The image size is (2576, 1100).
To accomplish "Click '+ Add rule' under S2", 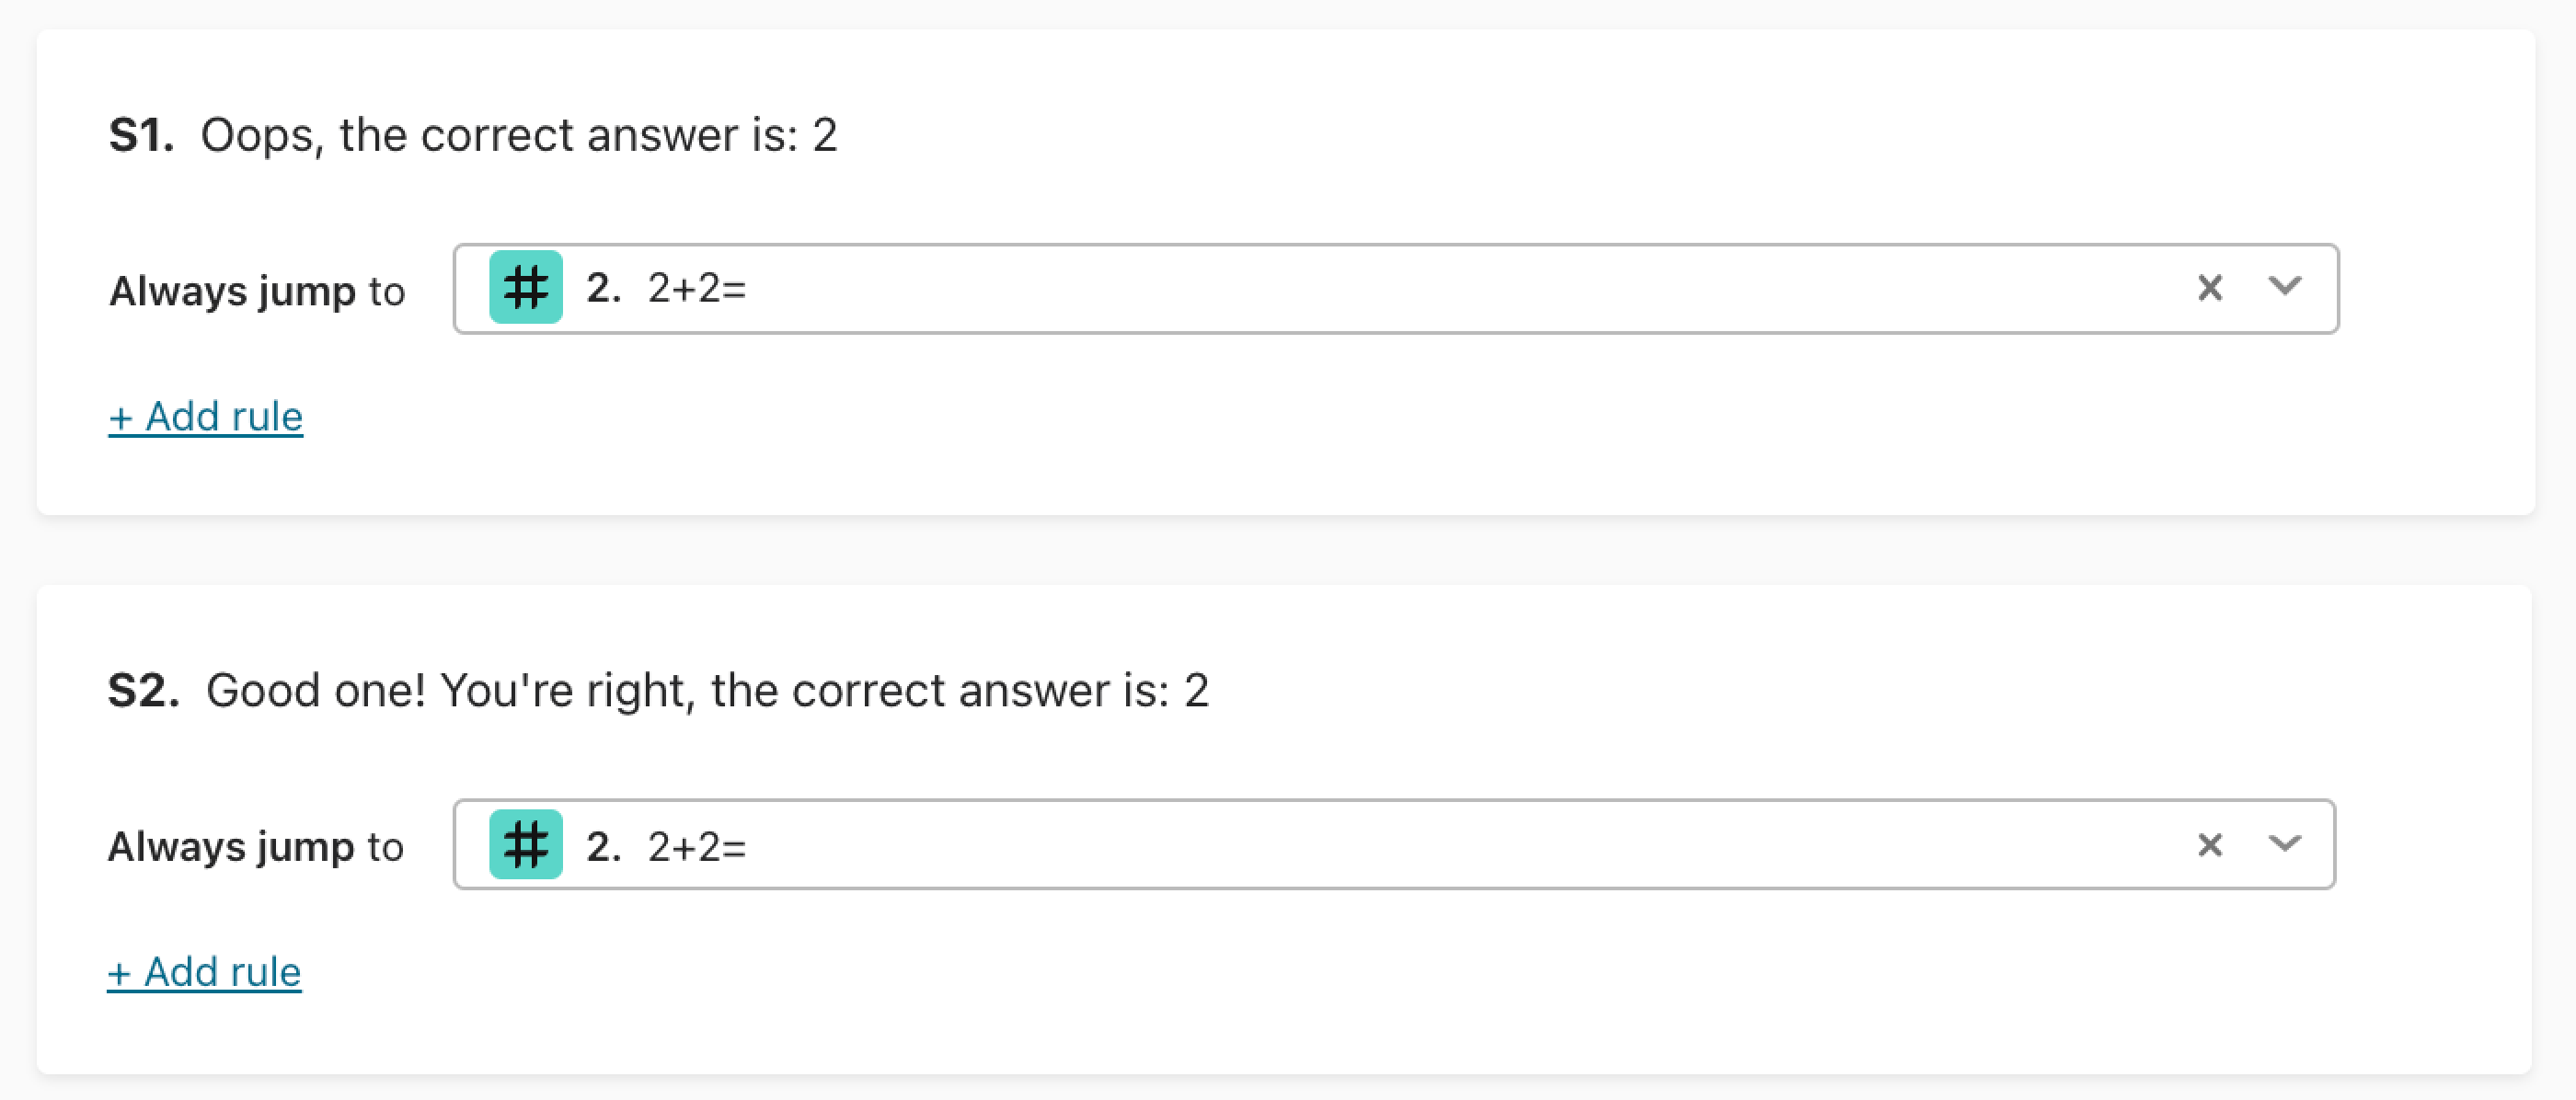I will pos(204,972).
